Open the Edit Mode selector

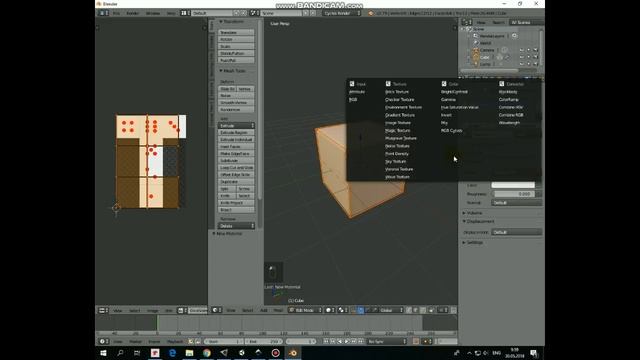[304, 310]
